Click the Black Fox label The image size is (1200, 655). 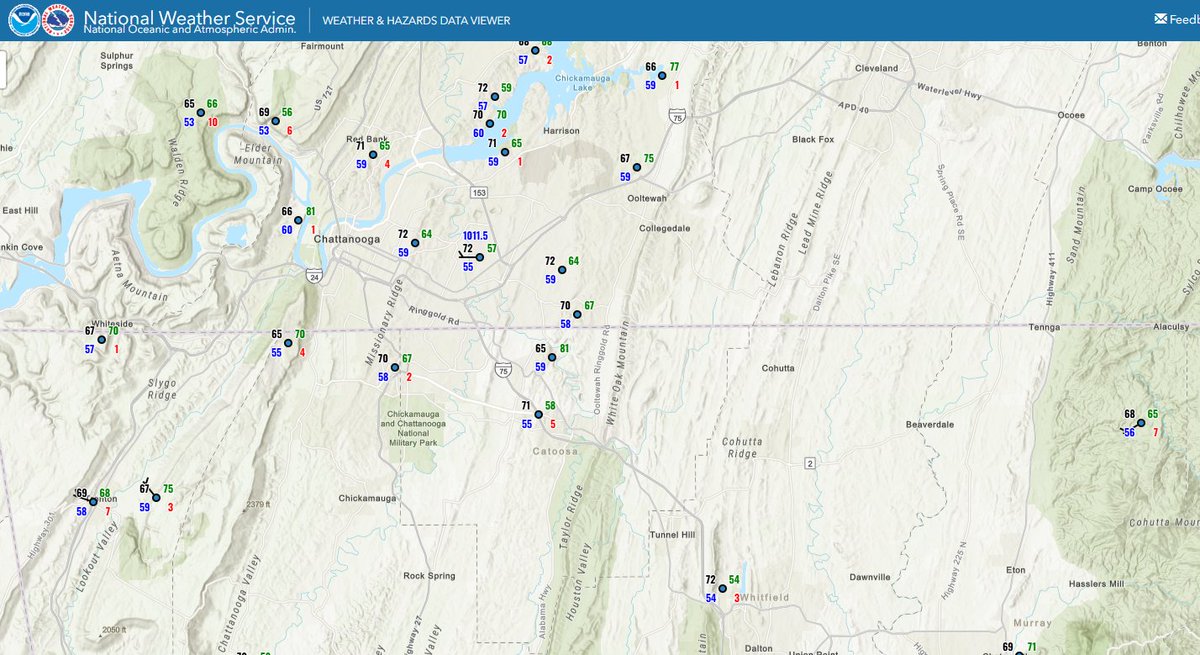(813, 139)
